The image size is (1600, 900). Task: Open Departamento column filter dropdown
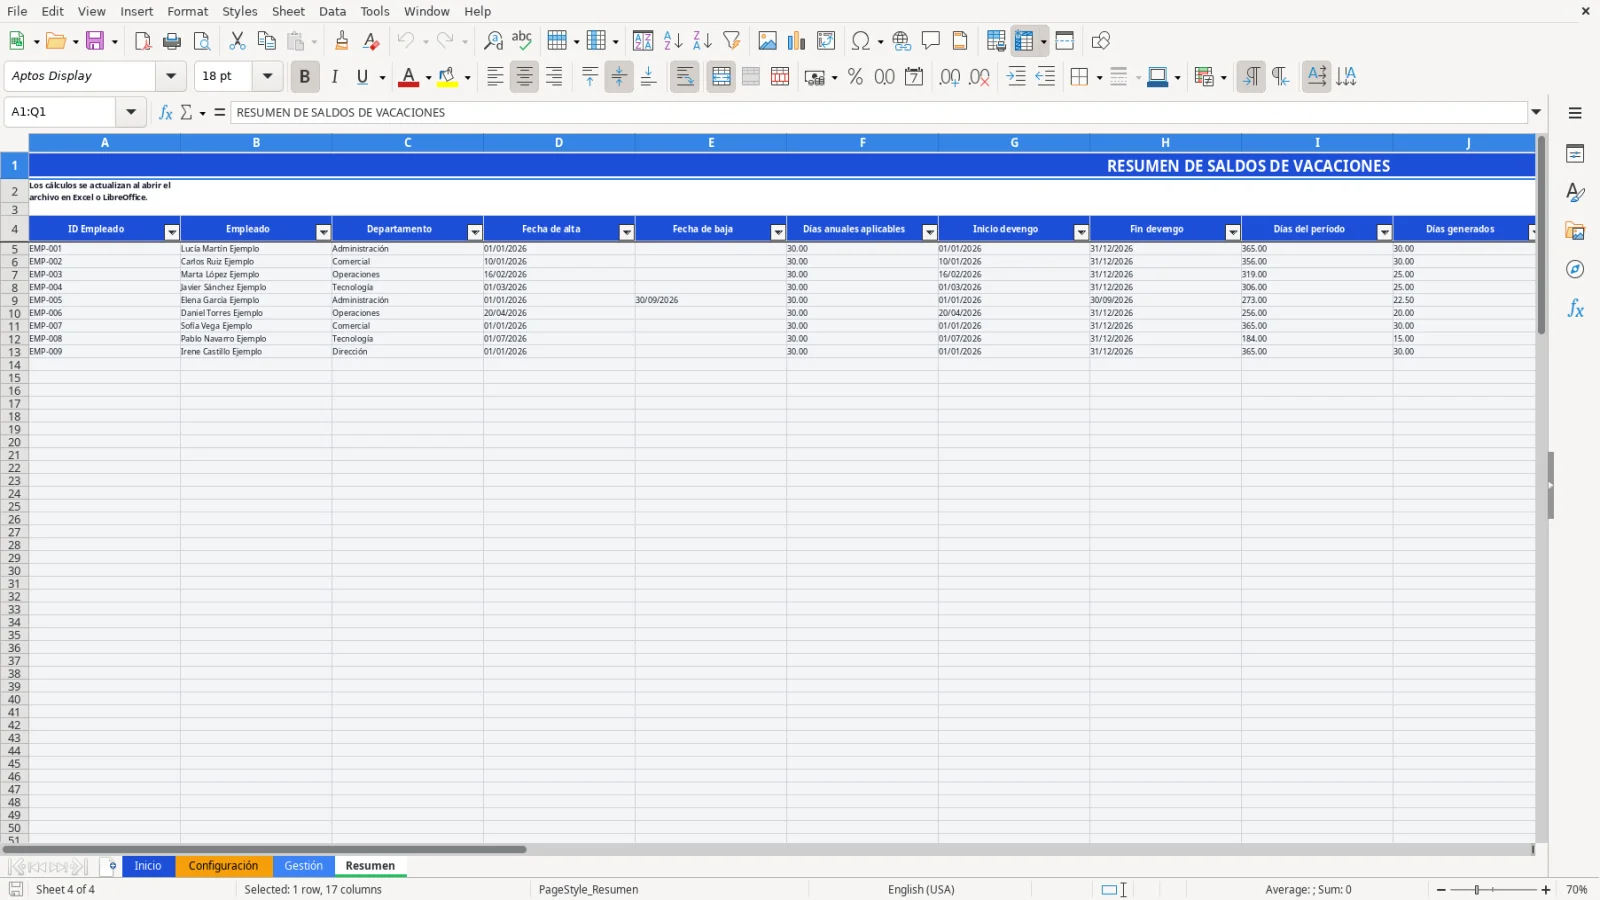pyautogui.click(x=475, y=232)
